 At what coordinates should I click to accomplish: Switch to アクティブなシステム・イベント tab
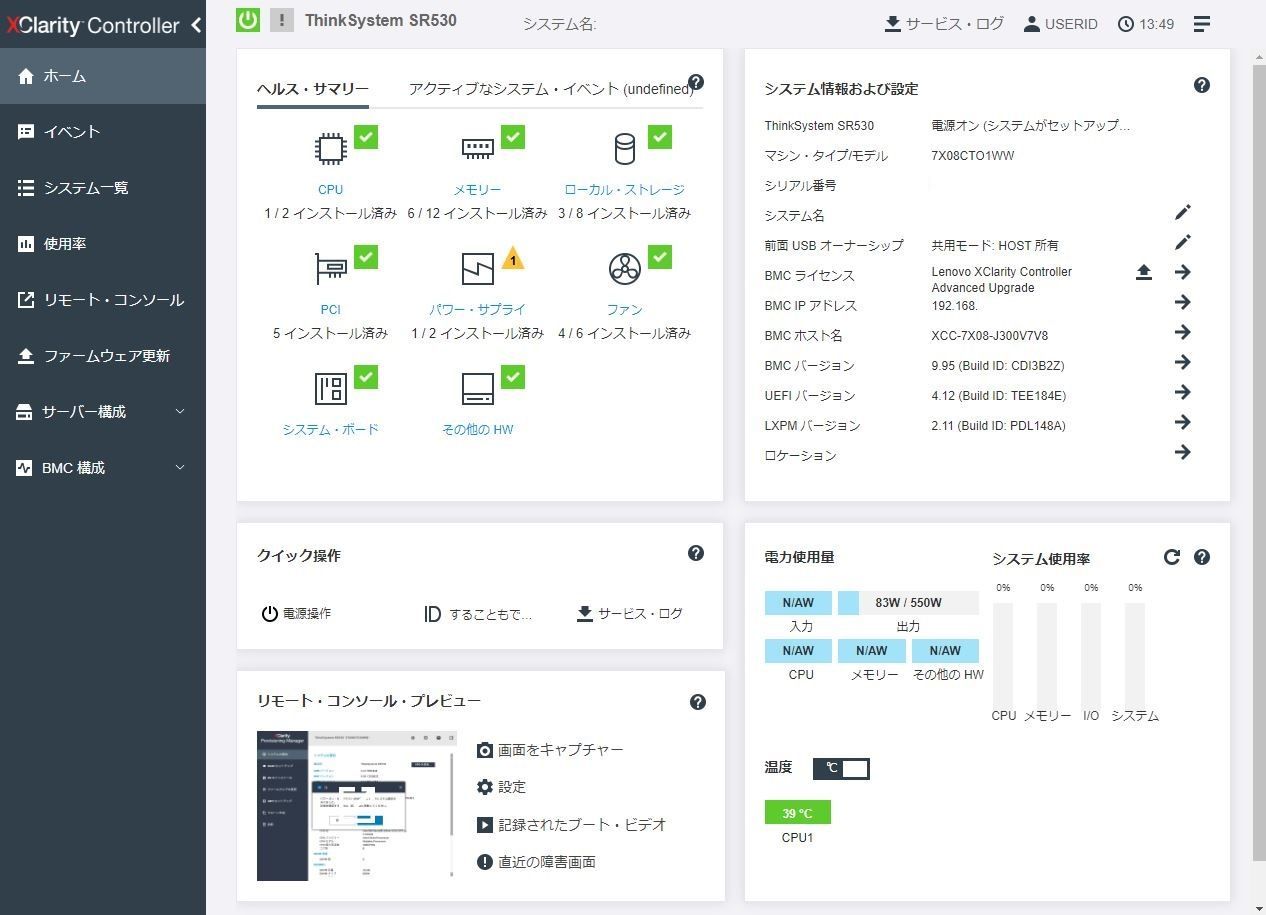pyautogui.click(x=550, y=89)
